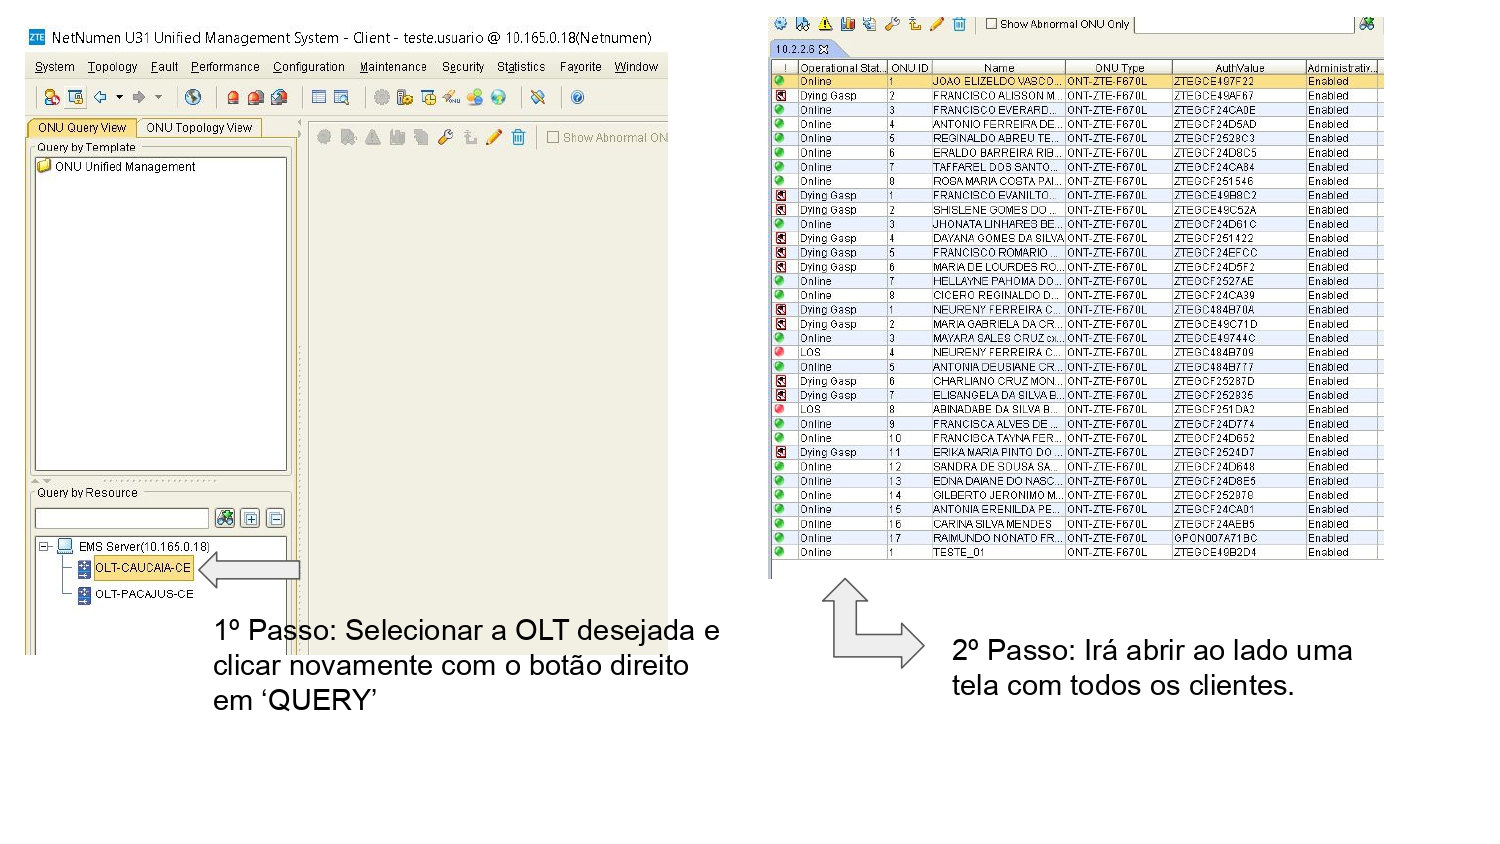Sort by the Name column header
The image size is (1500, 844).
(x=998, y=68)
